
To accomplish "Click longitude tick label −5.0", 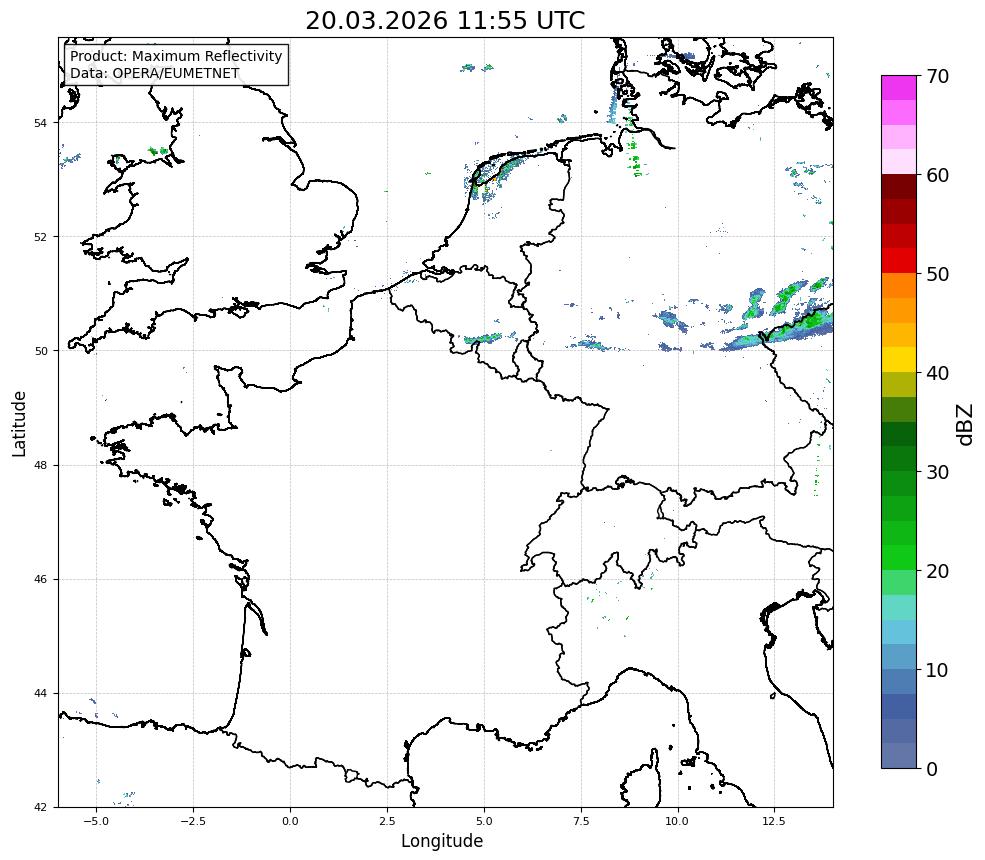I will [96, 821].
